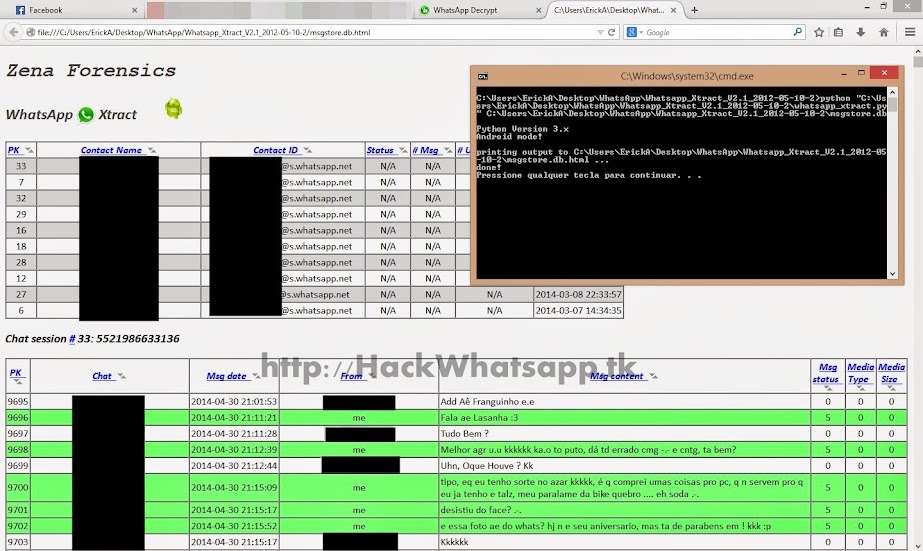Open the Firefox hamburger menu
Screen dimensions: 923x551
[909, 32]
